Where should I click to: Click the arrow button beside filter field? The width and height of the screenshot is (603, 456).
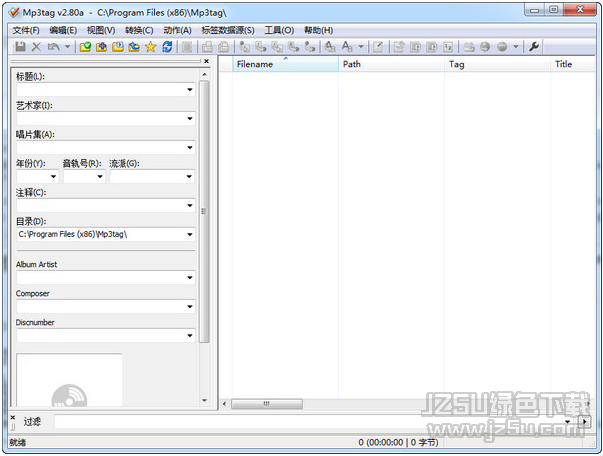(x=585, y=421)
